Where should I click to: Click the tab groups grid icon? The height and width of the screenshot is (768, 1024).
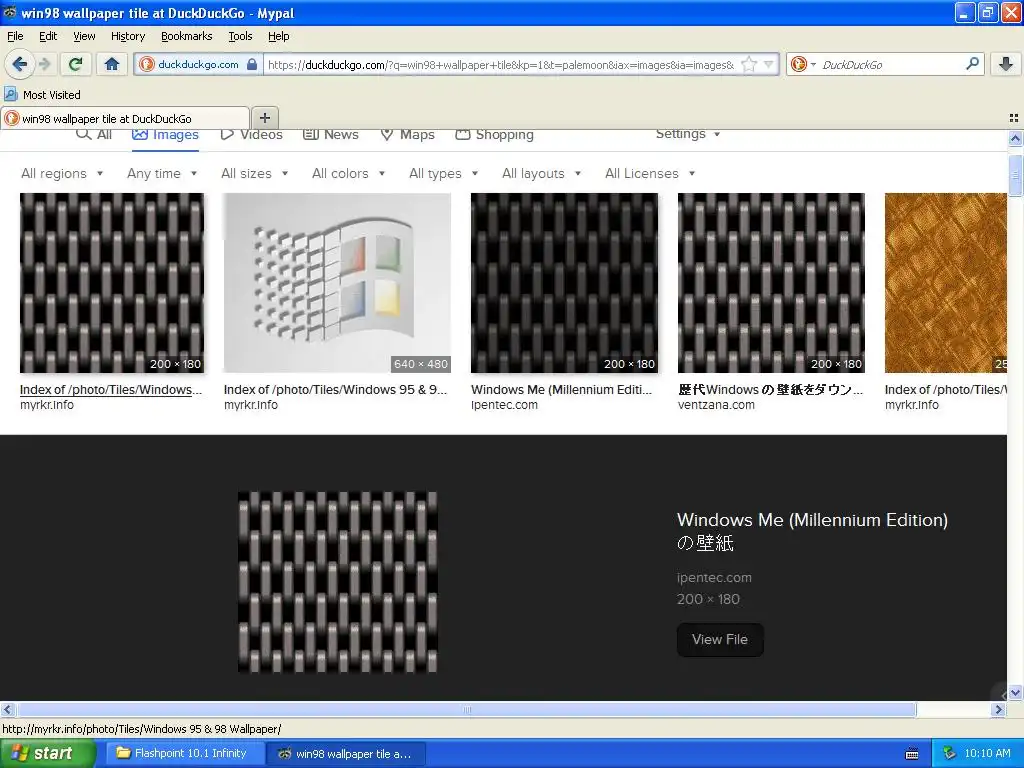point(1014,118)
